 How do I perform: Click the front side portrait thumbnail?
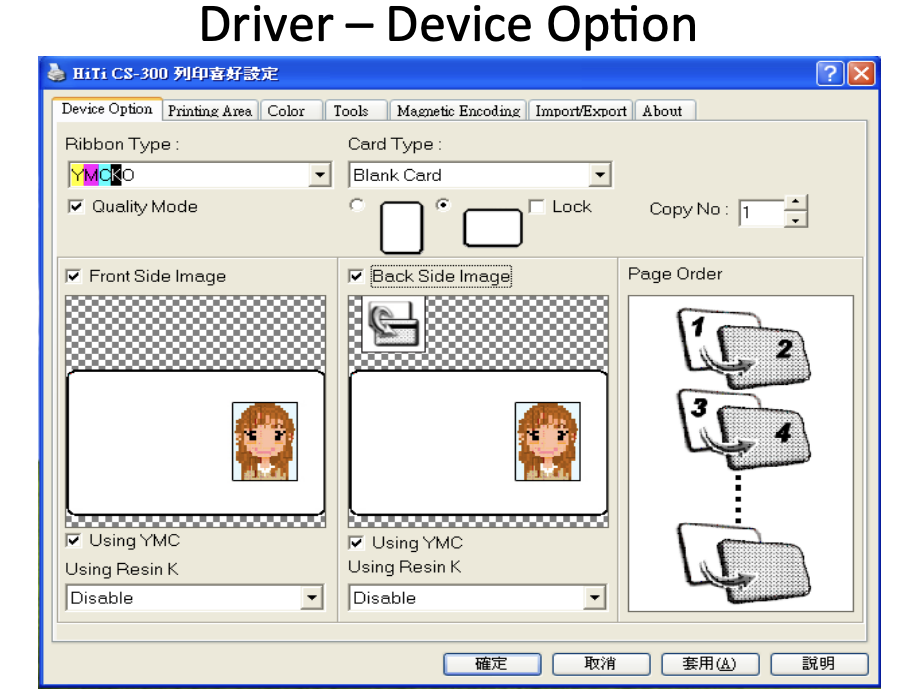tap(265, 441)
